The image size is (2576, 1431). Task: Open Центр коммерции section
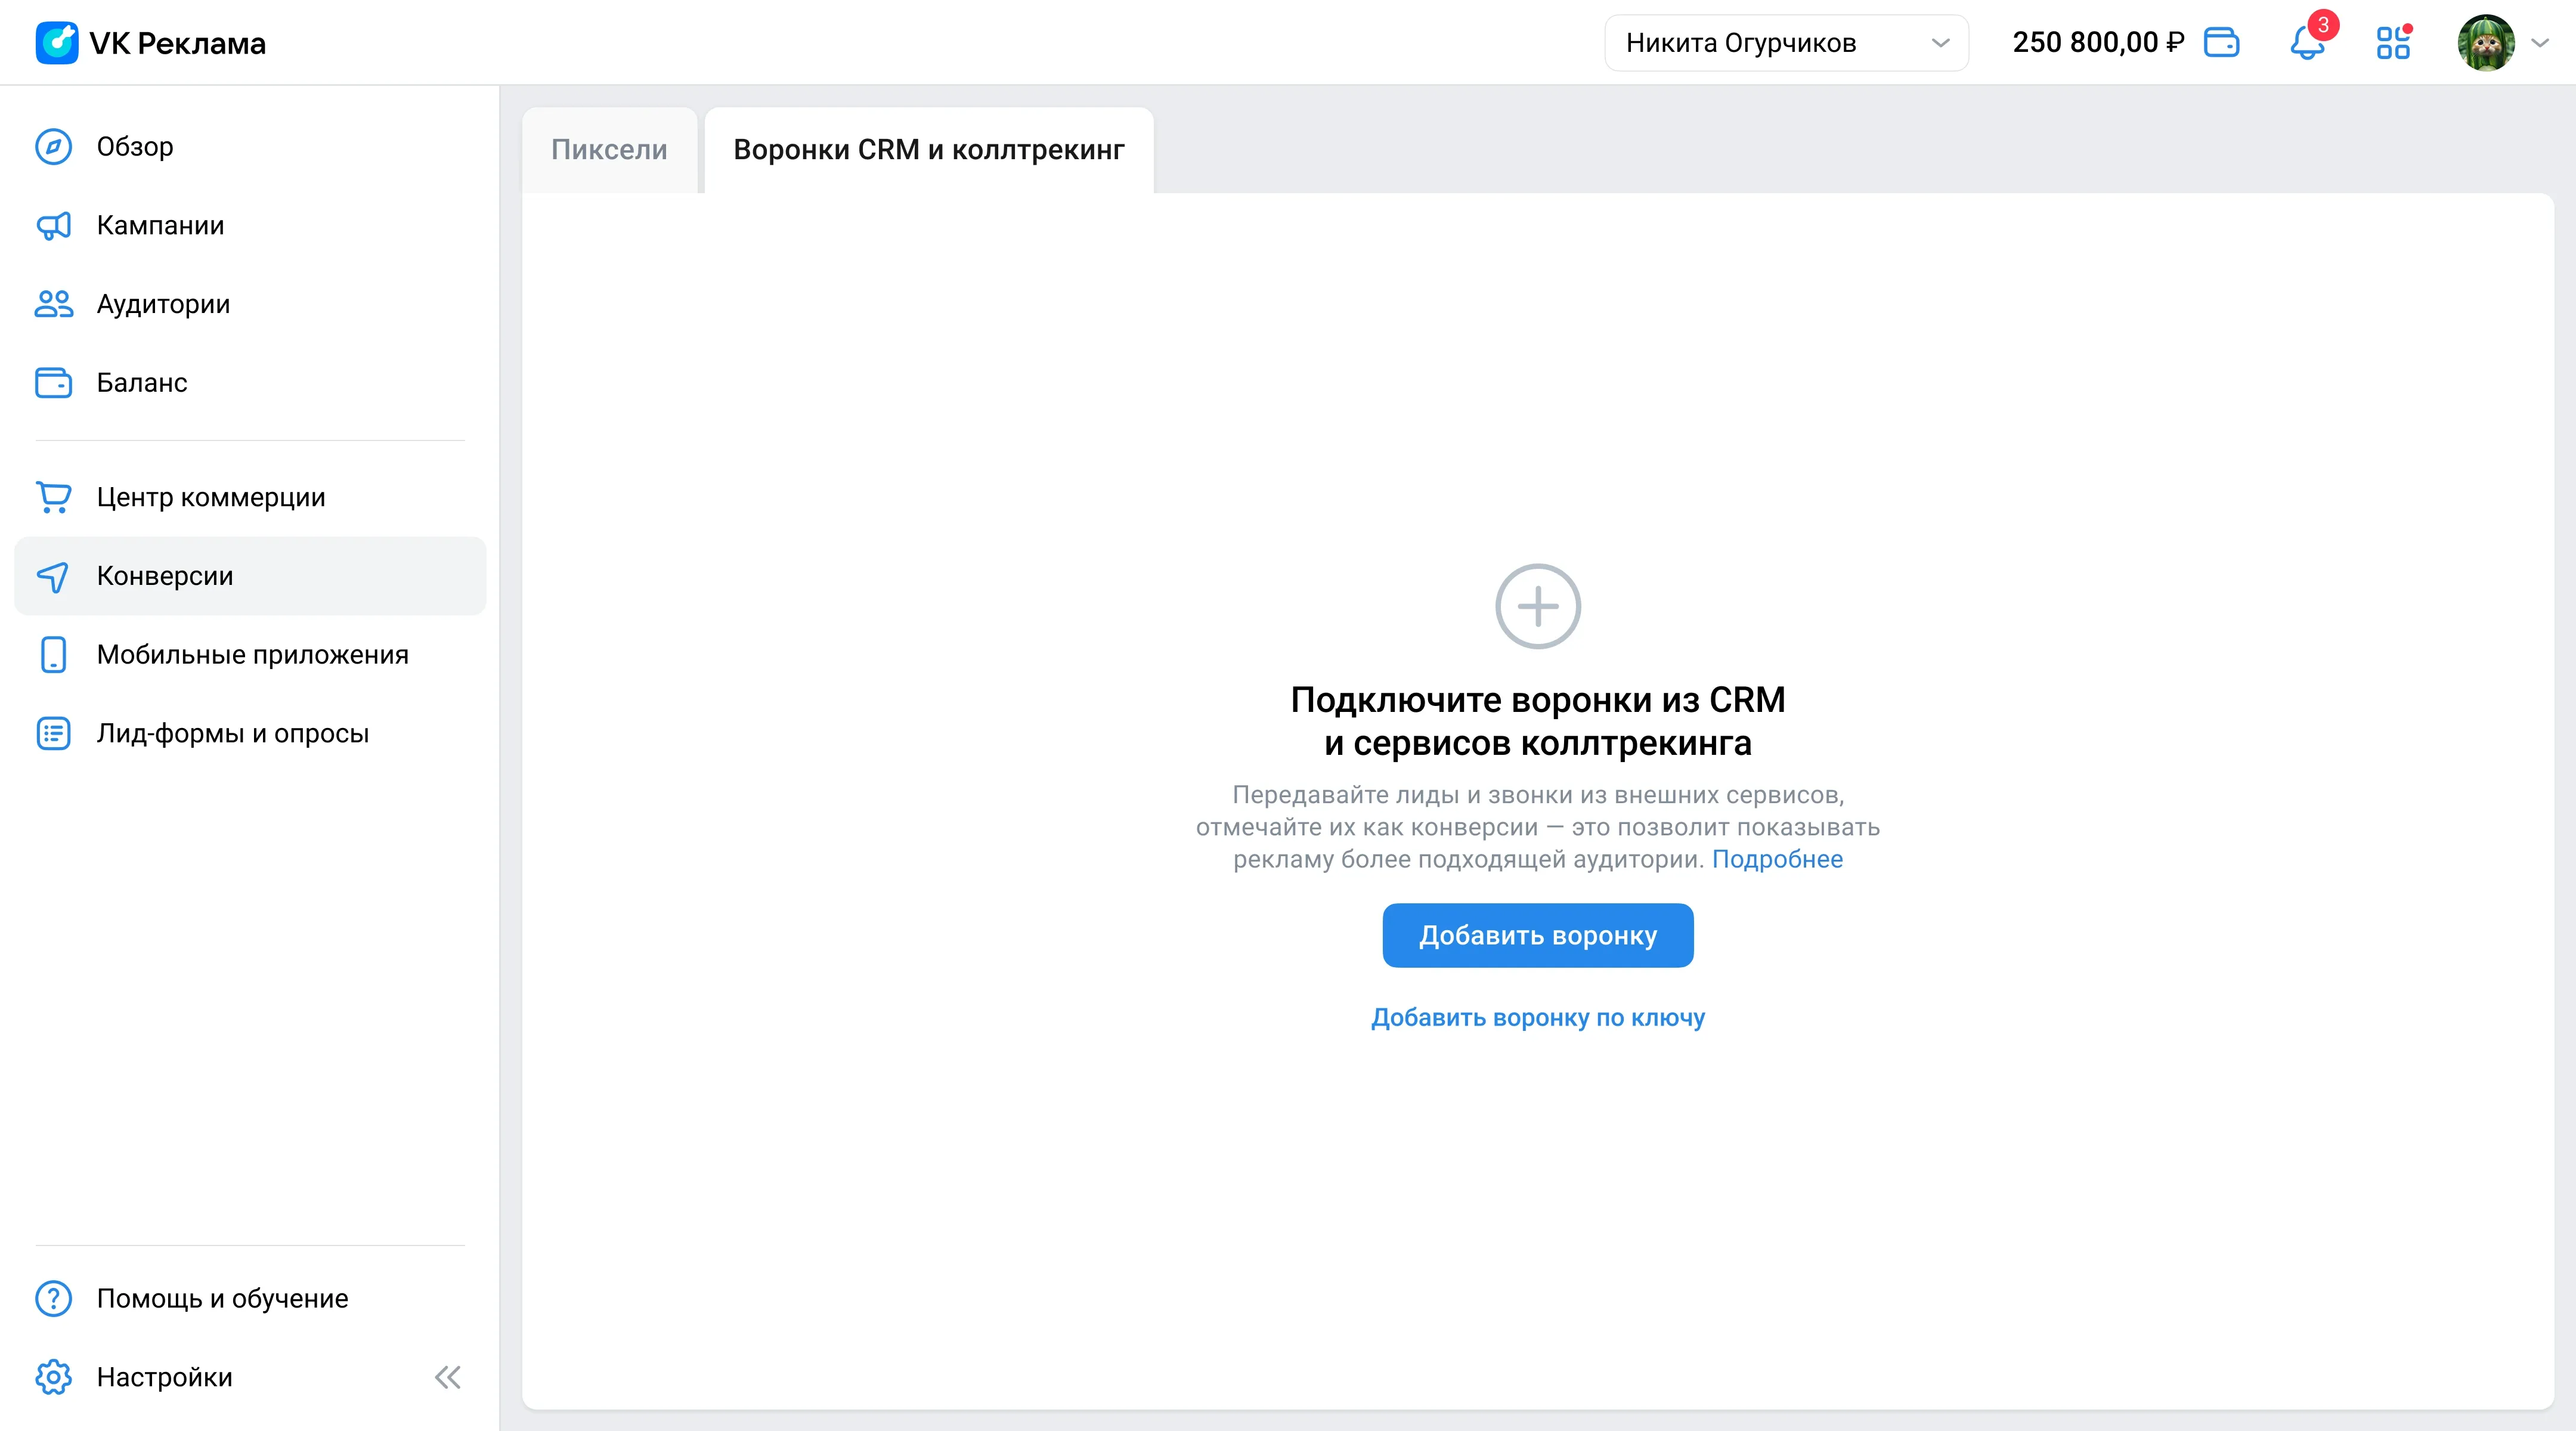[x=250, y=497]
